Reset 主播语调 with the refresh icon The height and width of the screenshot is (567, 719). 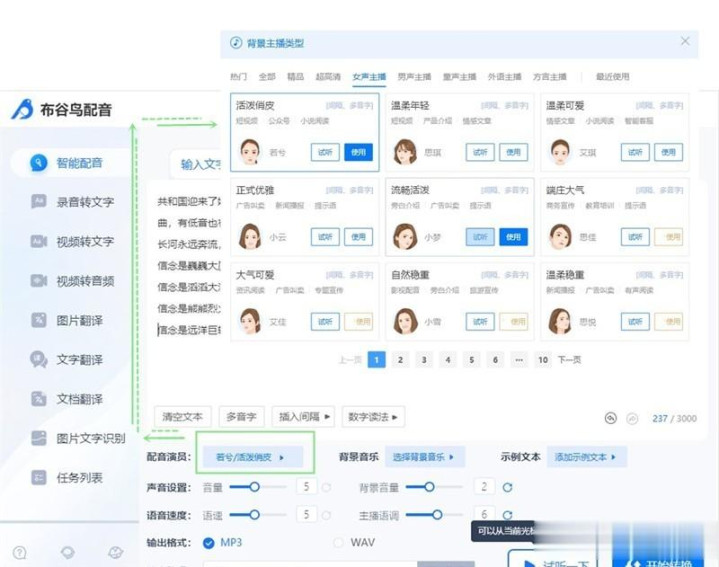507,515
